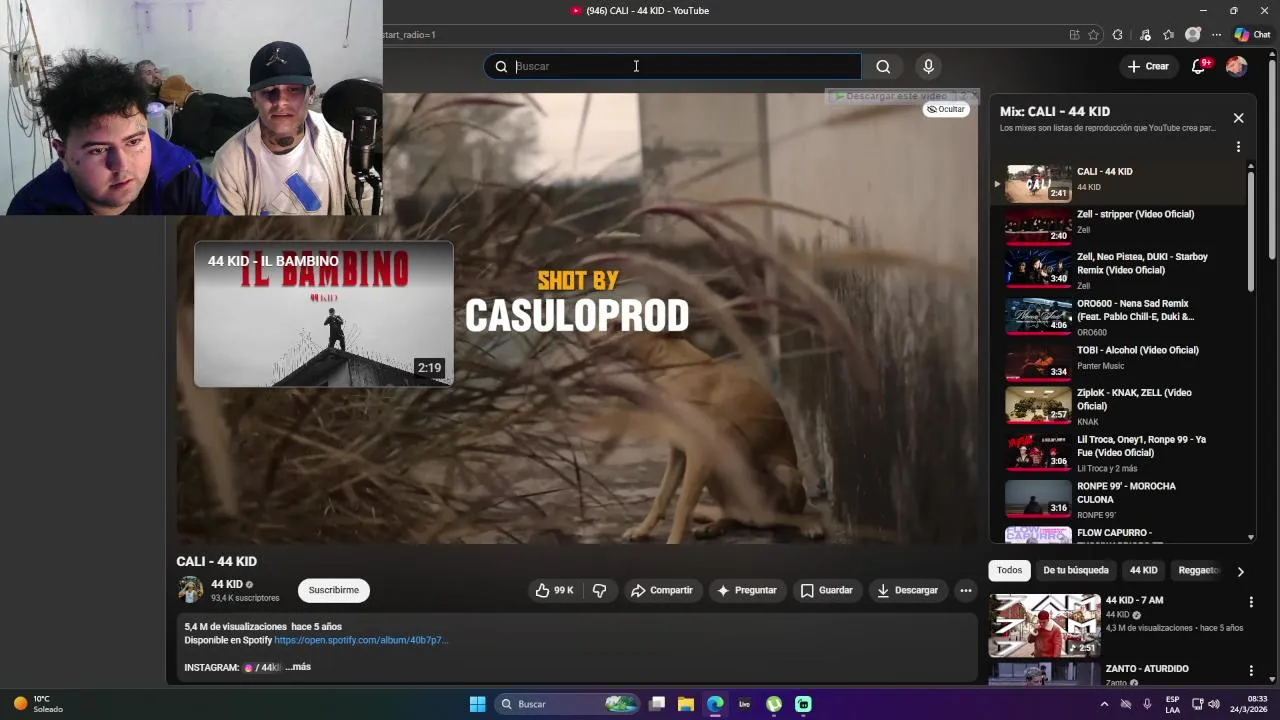This screenshot has height=720, width=1280.
Task: Dislike the CALI video
Action: [x=600, y=591]
